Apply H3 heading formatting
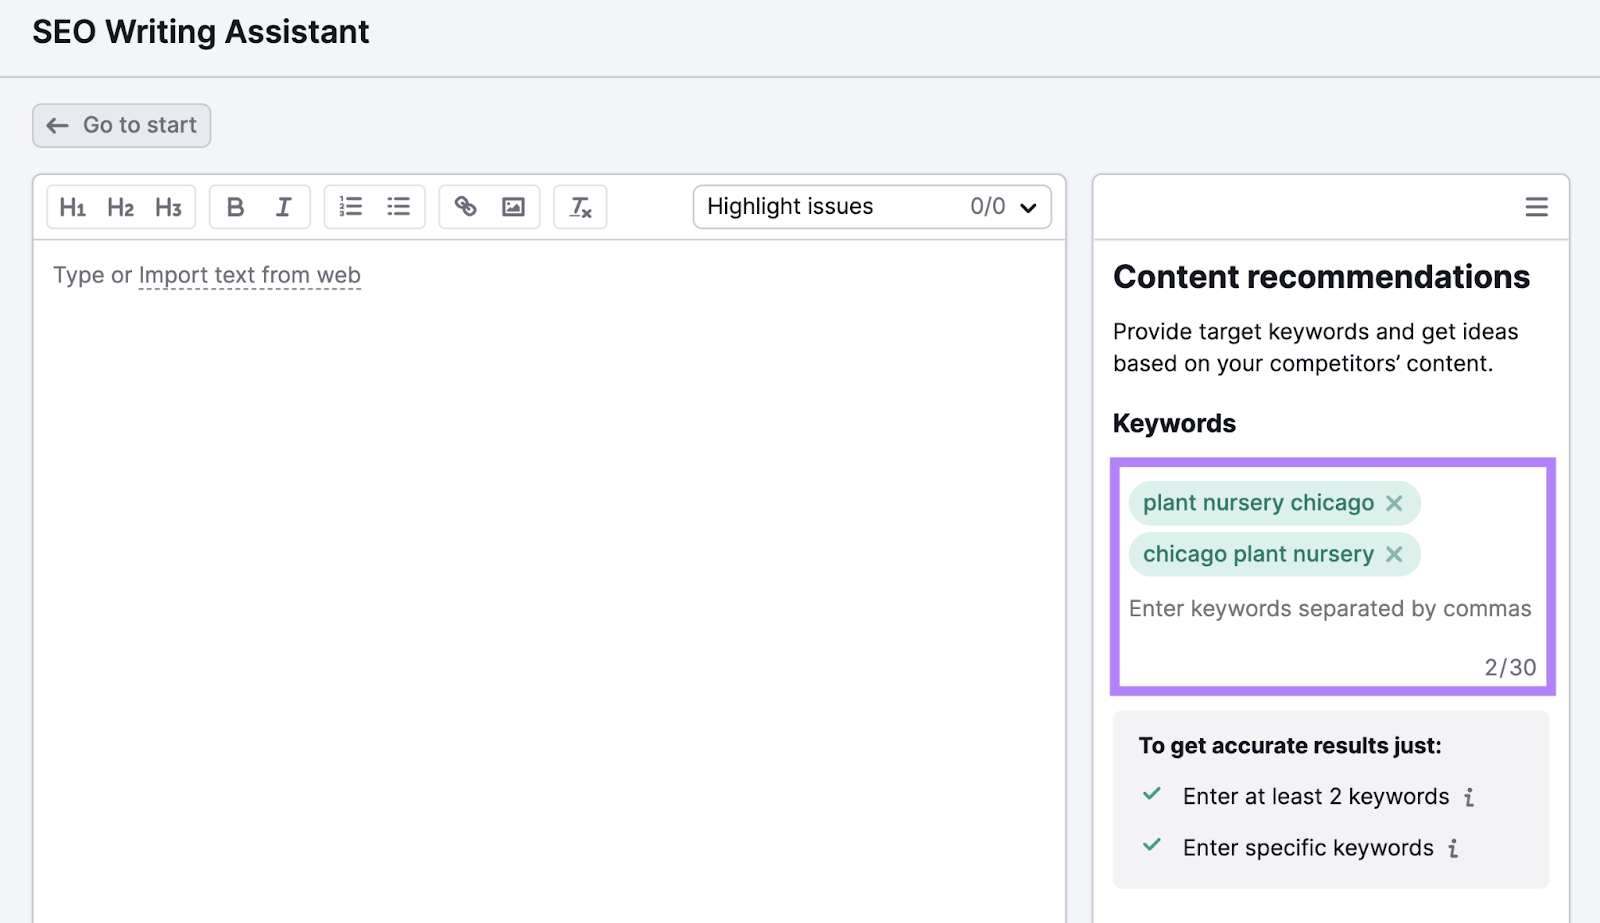The height and width of the screenshot is (923, 1600). coord(167,207)
